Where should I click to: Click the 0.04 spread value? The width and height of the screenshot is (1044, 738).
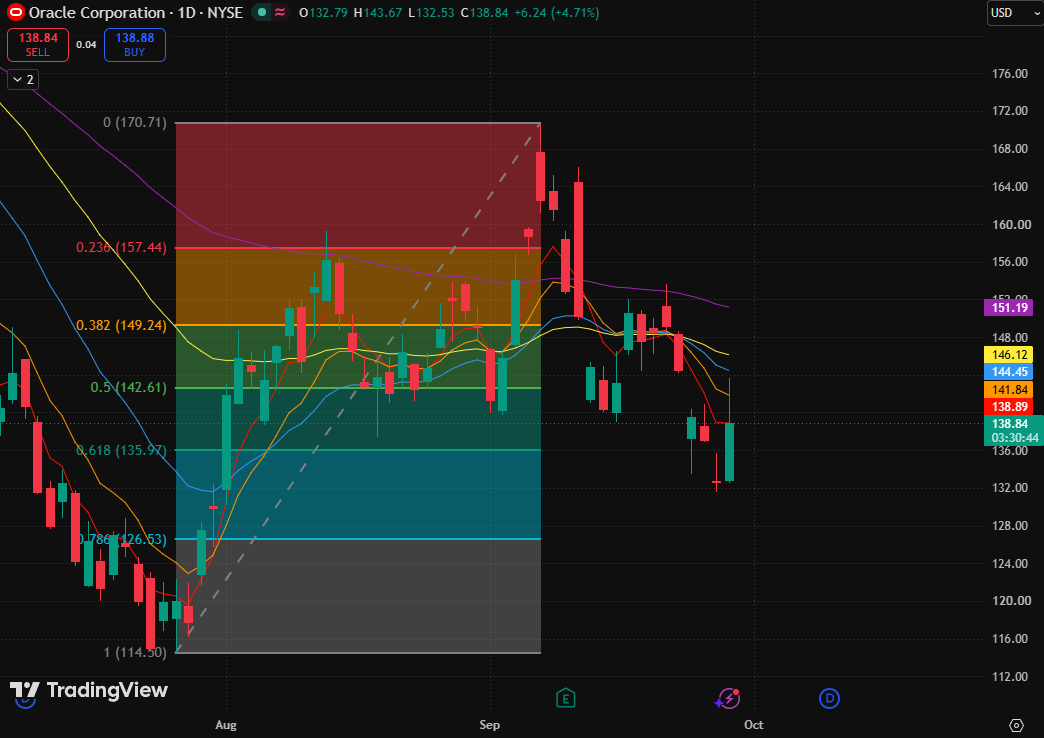click(86, 45)
